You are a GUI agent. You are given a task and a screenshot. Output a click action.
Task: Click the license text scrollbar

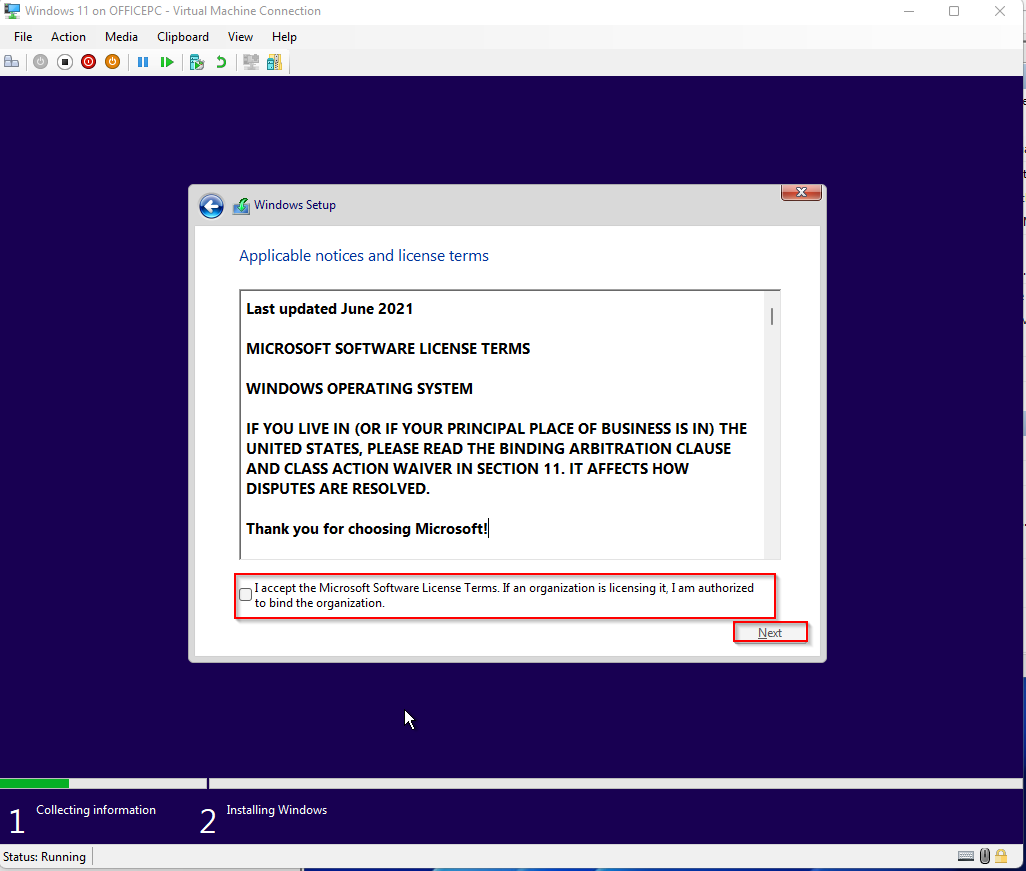(771, 318)
